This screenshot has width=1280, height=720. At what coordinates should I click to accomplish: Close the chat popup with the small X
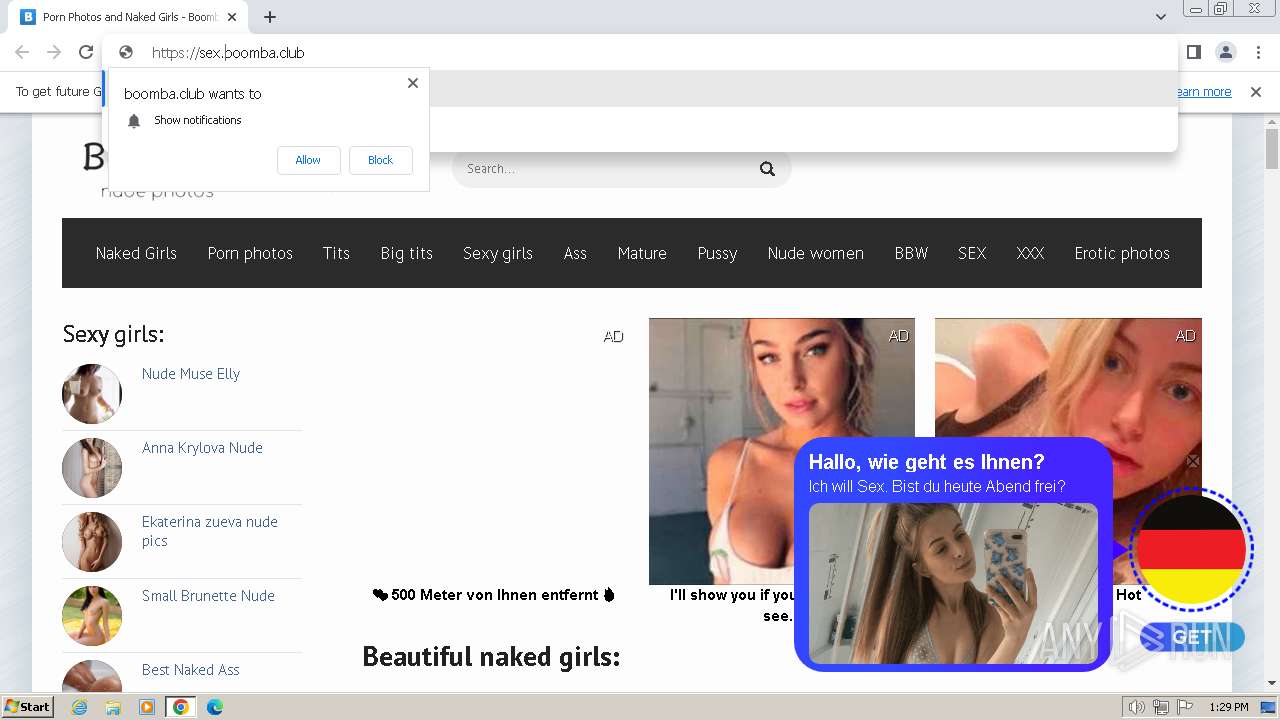tap(1192, 461)
